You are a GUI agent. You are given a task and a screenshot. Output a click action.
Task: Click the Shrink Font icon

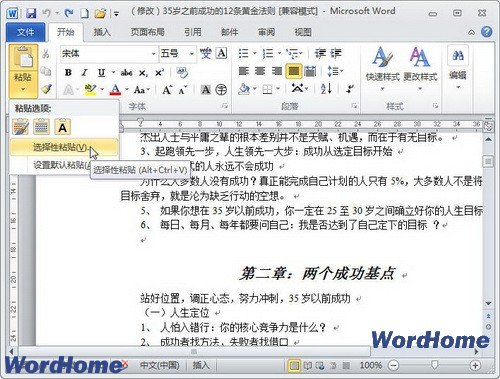point(183,90)
